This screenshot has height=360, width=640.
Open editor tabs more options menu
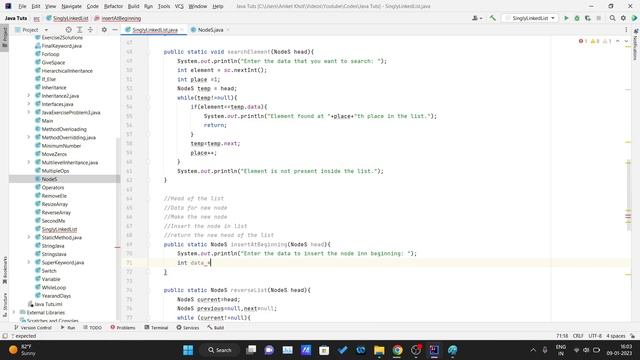626,30
